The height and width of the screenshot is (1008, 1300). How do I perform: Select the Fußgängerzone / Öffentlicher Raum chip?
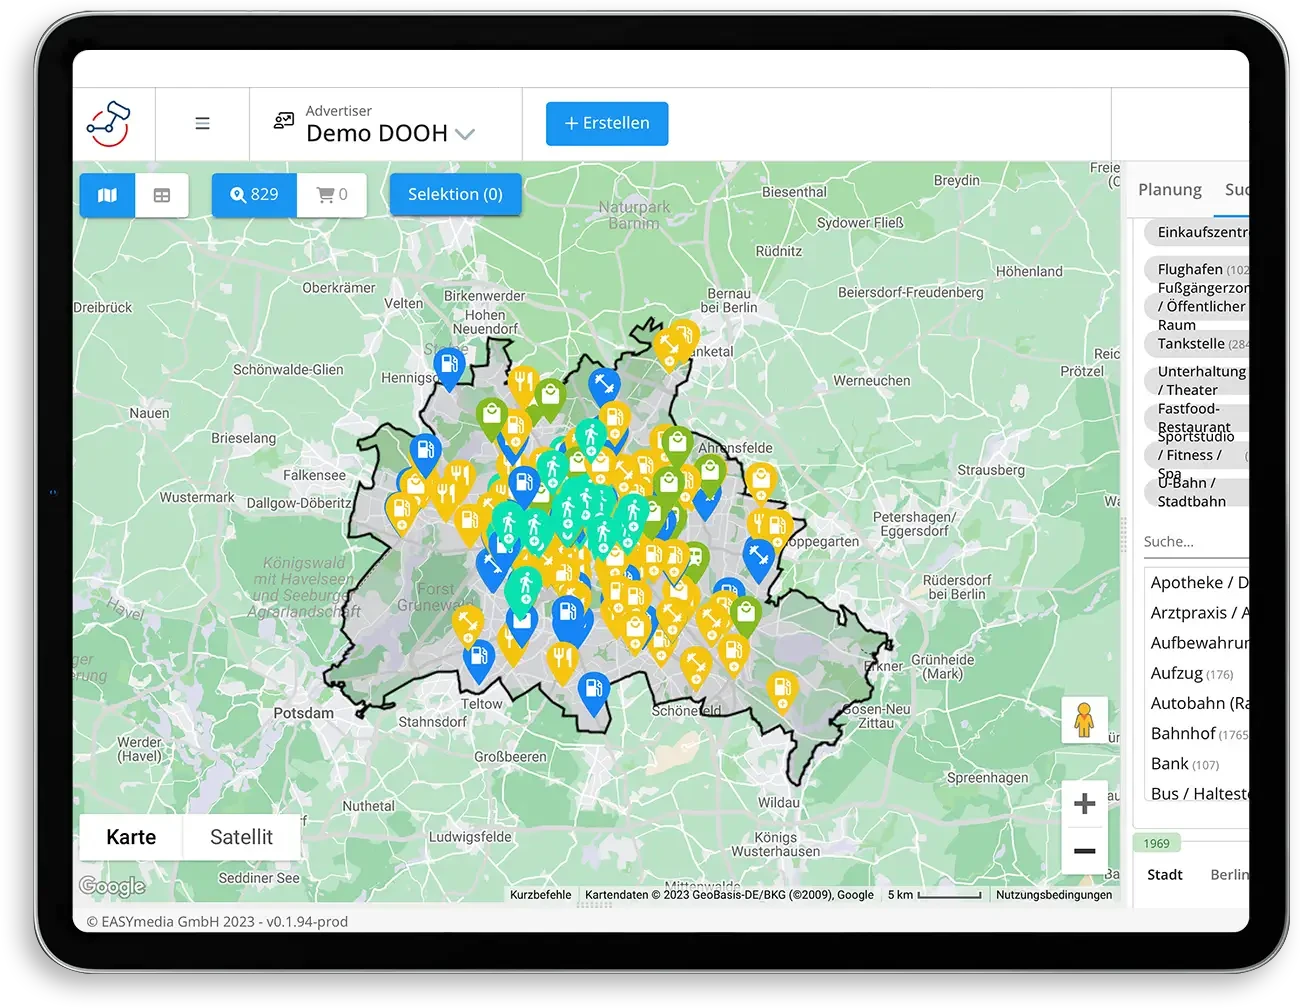[1197, 306]
